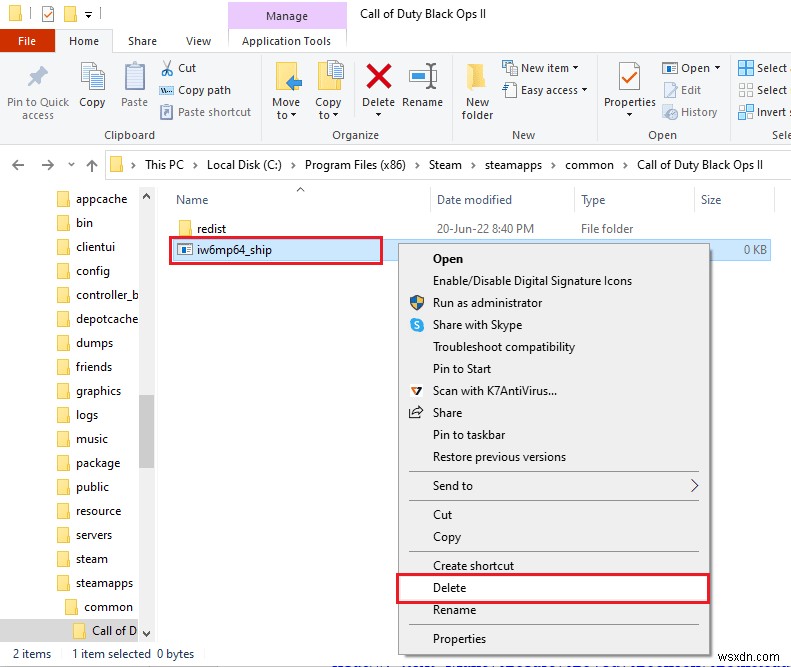
Task: Click the Back navigation arrow
Action: coord(18,165)
